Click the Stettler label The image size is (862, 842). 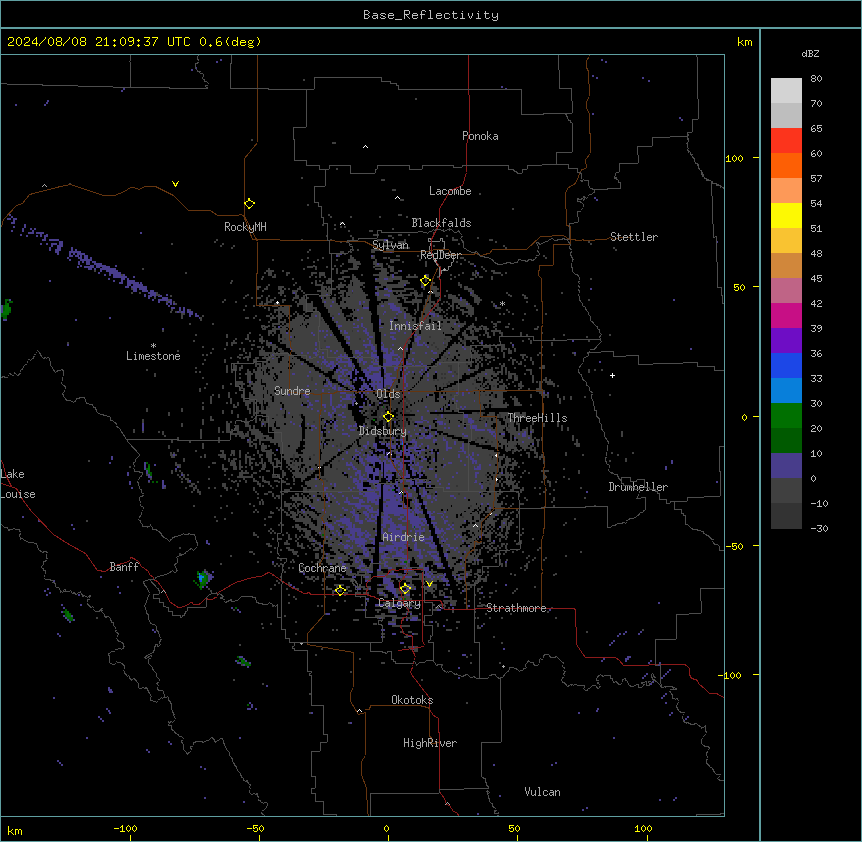pyautogui.click(x=634, y=237)
